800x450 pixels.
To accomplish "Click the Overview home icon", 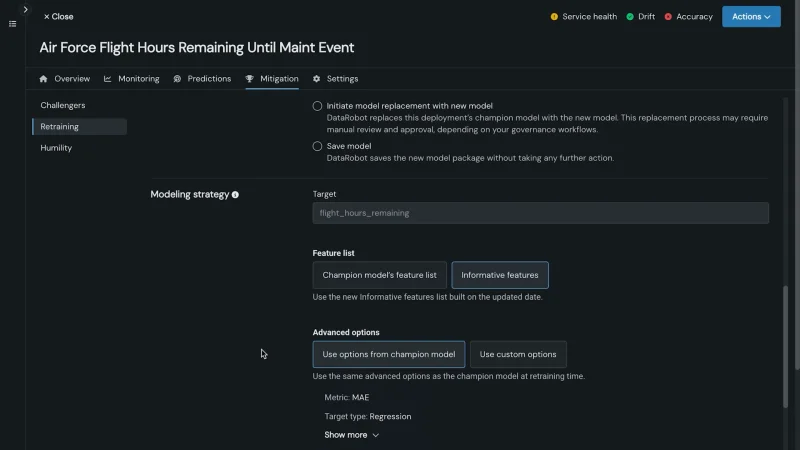I will pos(43,79).
